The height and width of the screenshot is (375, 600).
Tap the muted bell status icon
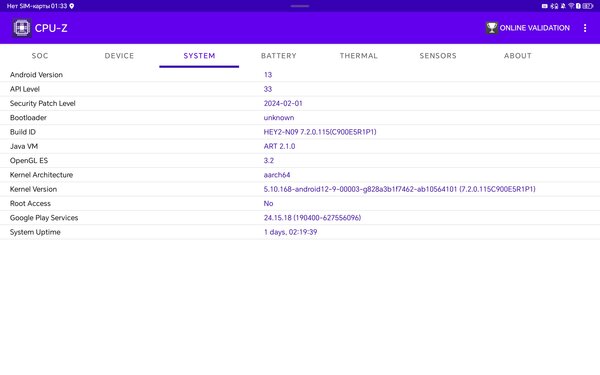click(563, 6)
